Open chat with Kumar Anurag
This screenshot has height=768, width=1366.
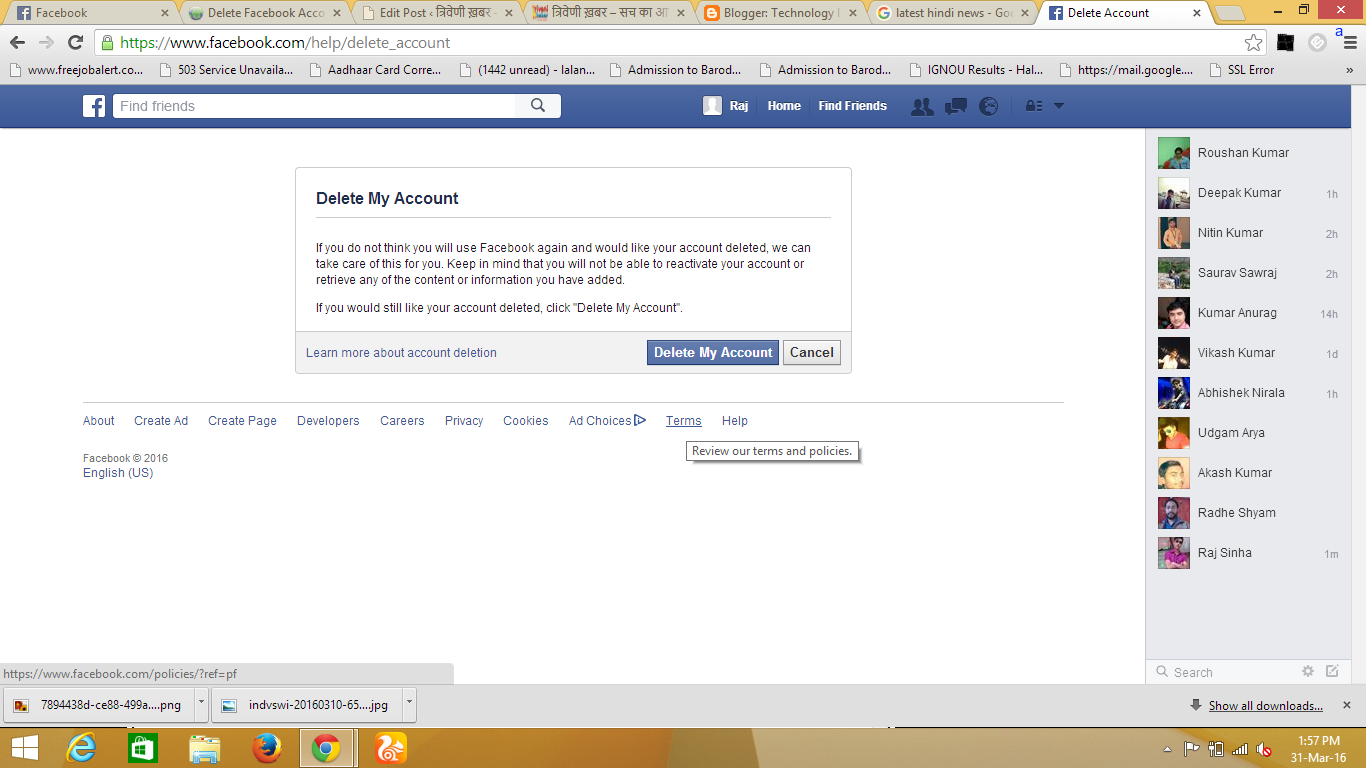click(x=1248, y=313)
